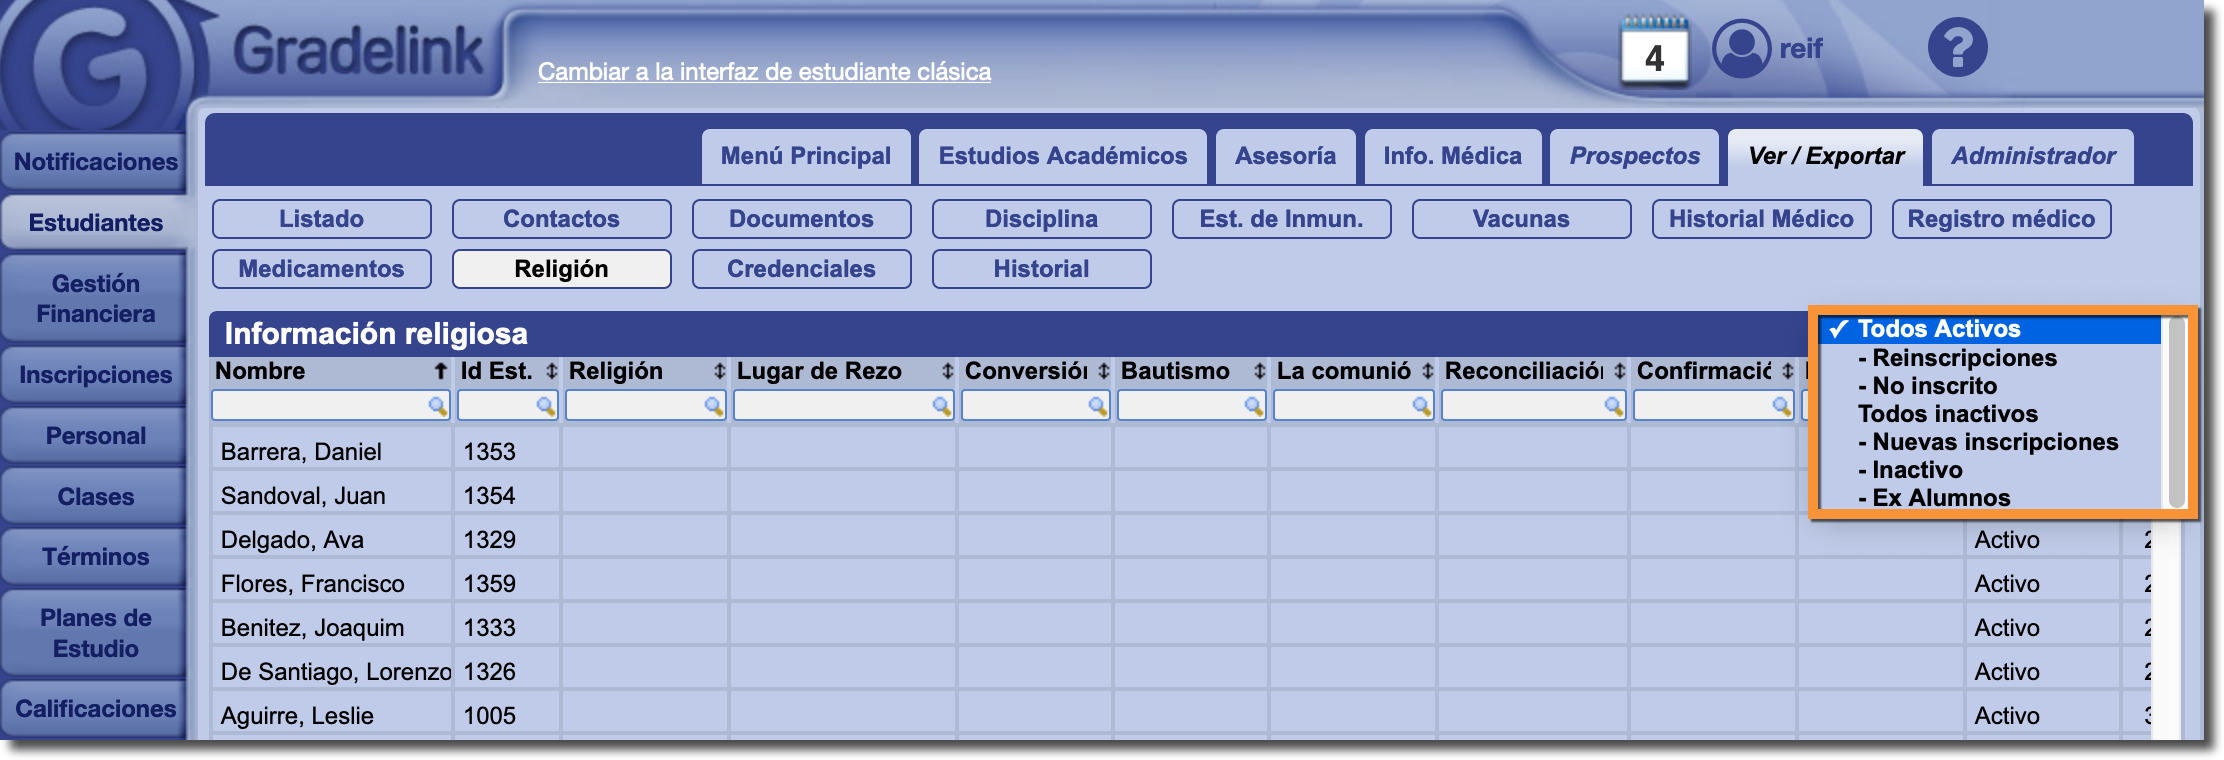Image resolution: width=2224 pixels, height=760 pixels.
Task: Open Gestión Financiera in the sidebar
Action: click(95, 299)
